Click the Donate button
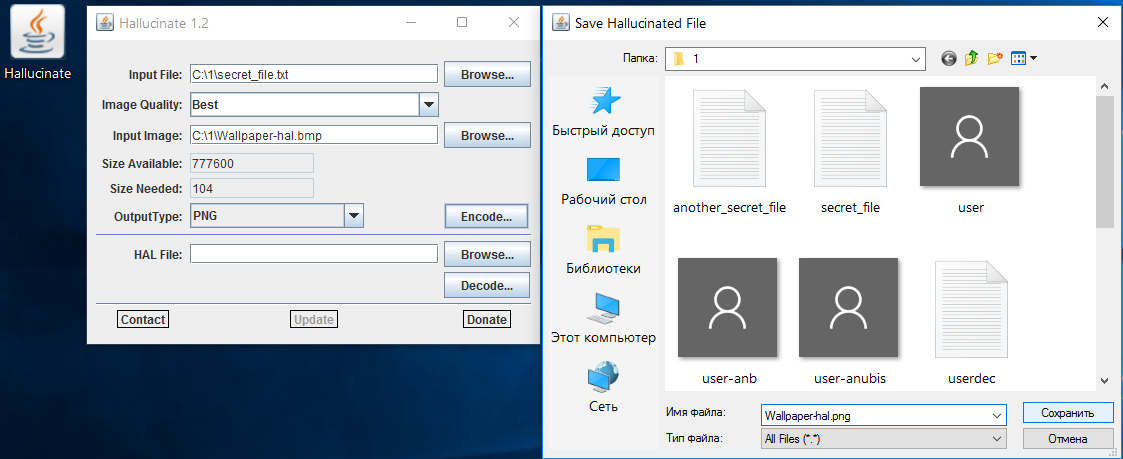This screenshot has width=1123, height=459. [487, 319]
